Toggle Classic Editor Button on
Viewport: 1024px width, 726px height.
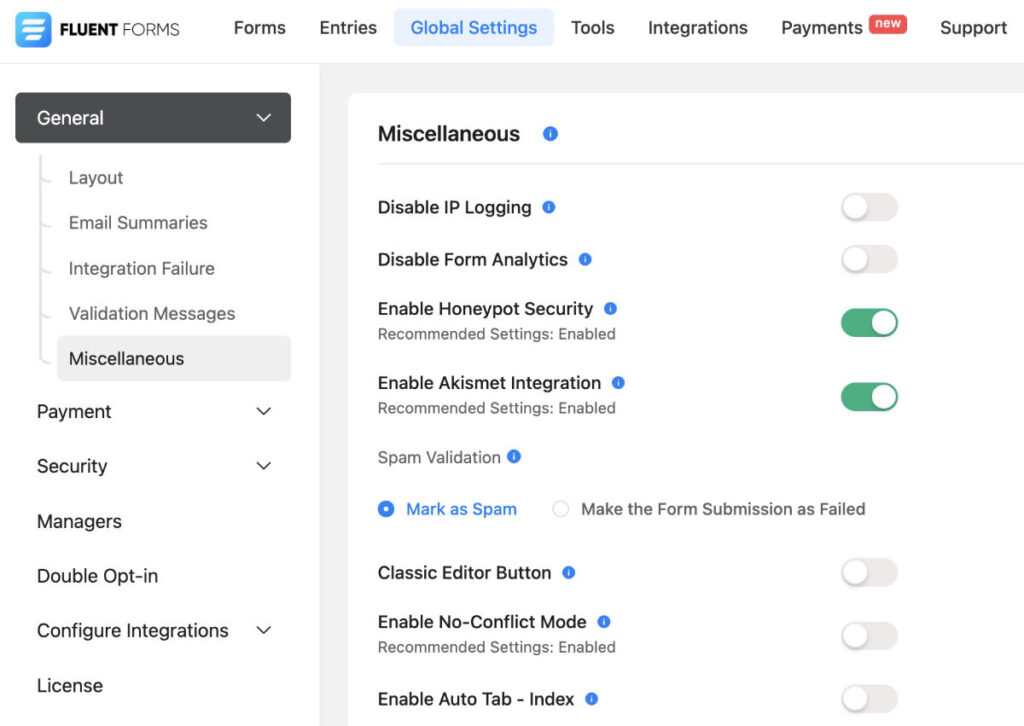coord(869,571)
